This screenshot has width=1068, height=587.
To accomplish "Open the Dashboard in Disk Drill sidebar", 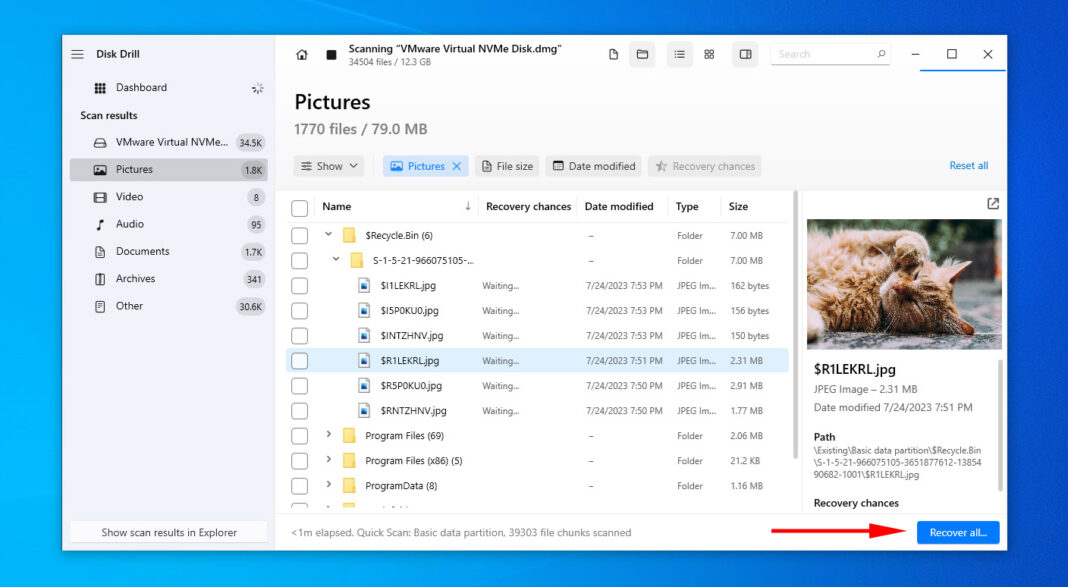I will click(x=141, y=87).
